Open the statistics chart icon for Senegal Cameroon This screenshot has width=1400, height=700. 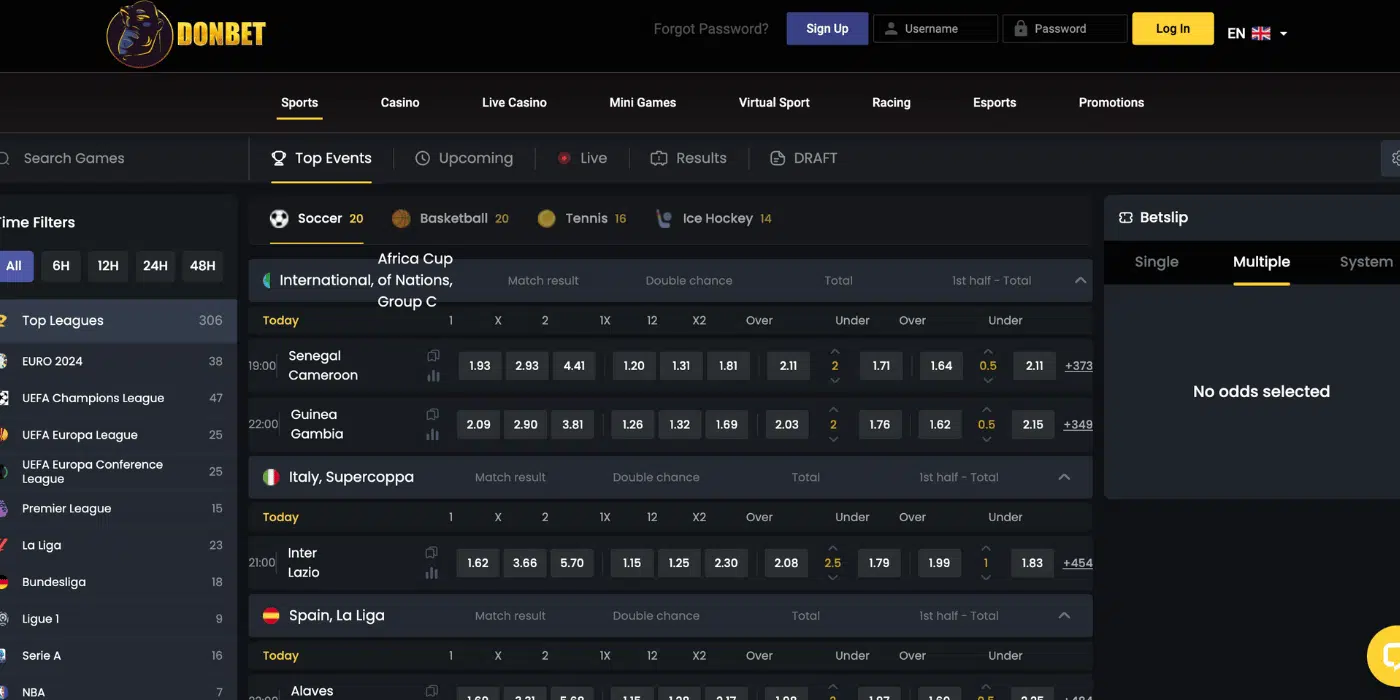pos(433,376)
